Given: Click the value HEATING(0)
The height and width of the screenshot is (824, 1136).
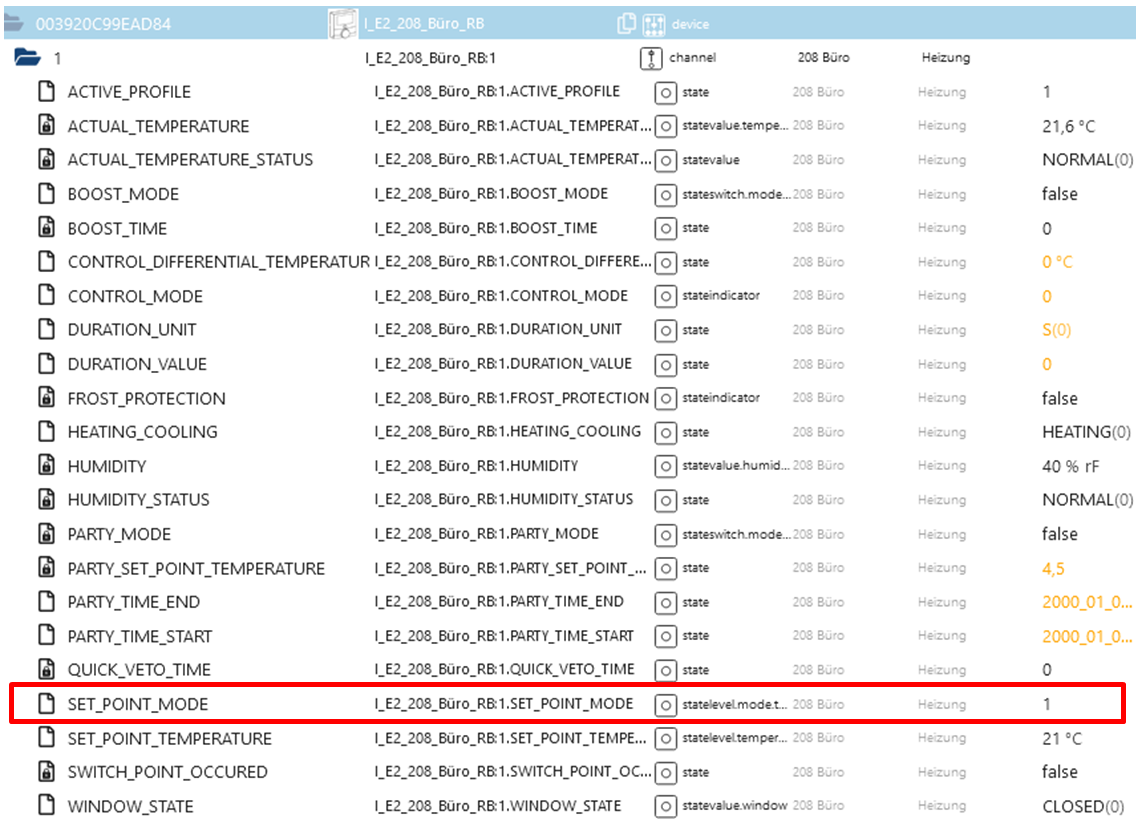Looking at the screenshot, I should pos(1086,433).
